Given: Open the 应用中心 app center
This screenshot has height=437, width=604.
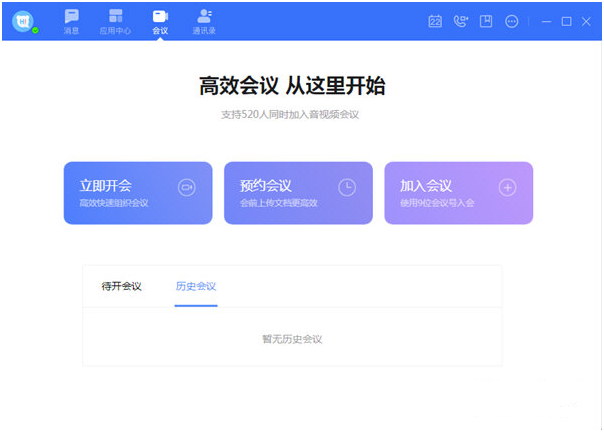Looking at the screenshot, I should click(x=115, y=22).
